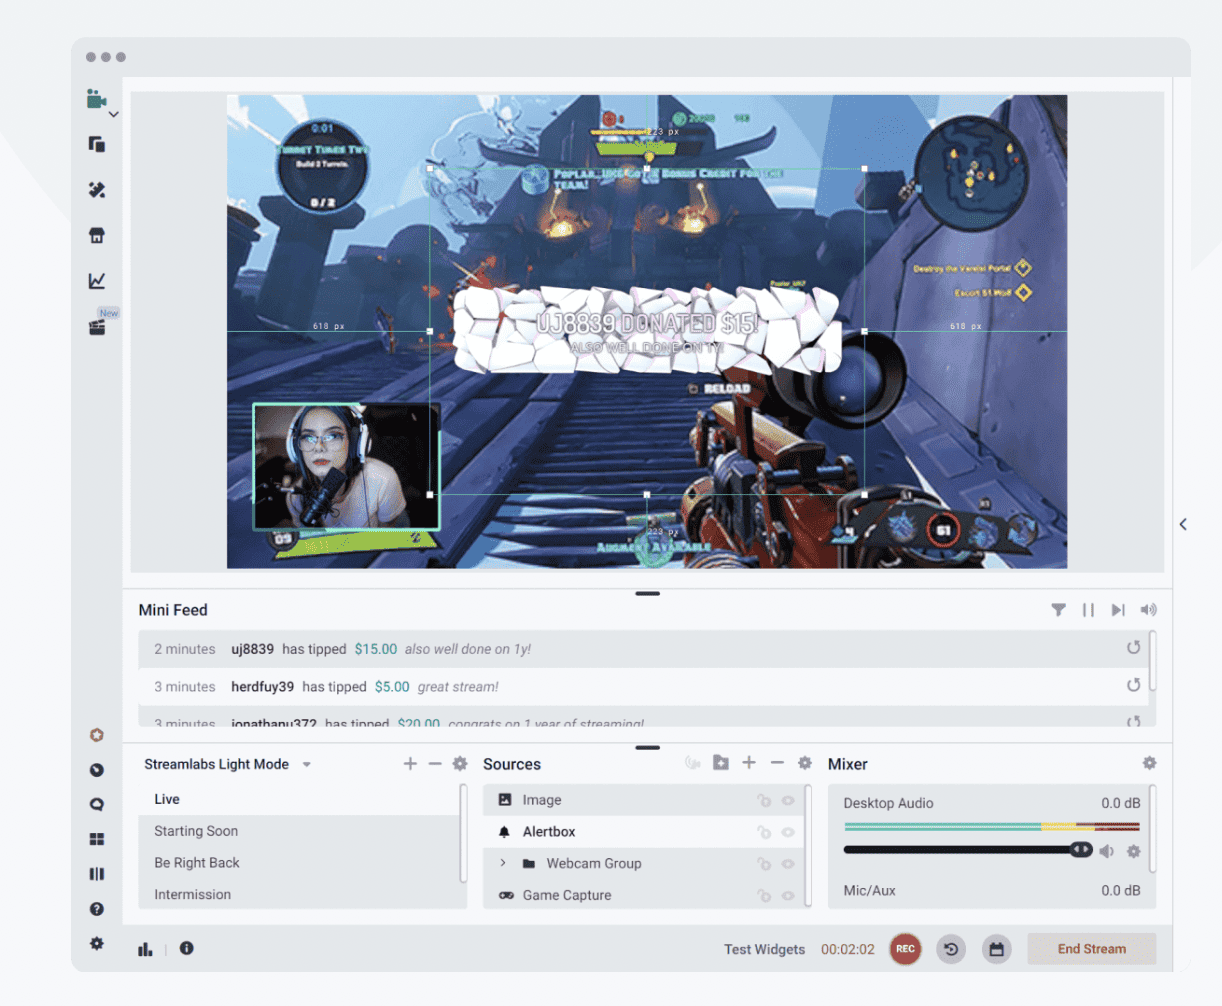Expand the Webcam Group folder
The image size is (1222, 1006).
[503, 863]
